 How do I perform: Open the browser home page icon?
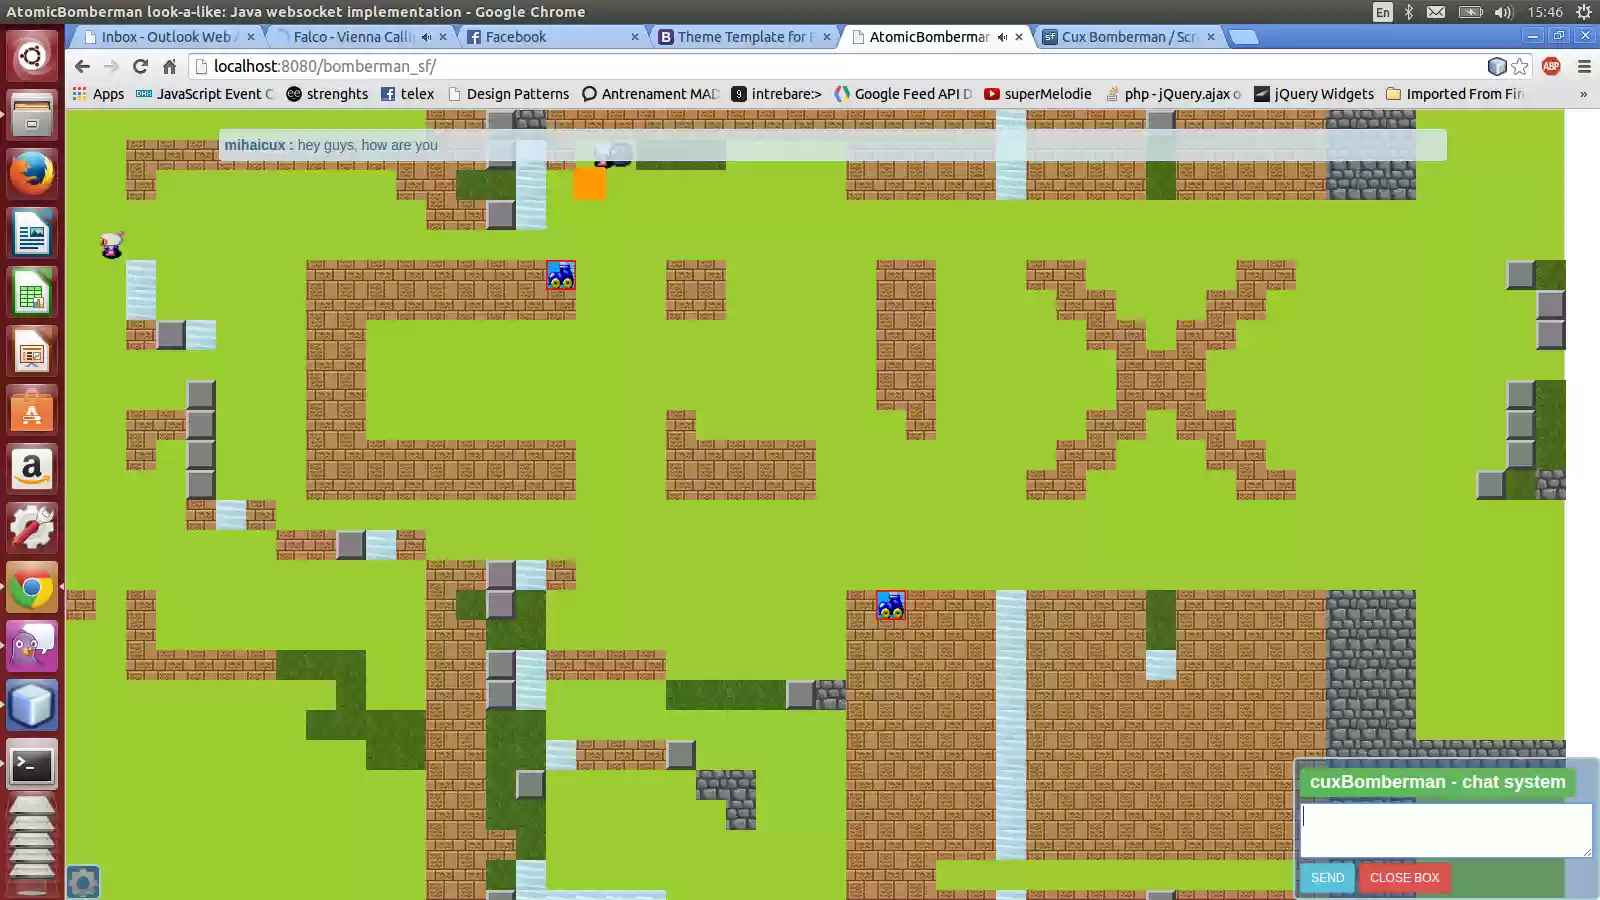[x=167, y=66]
